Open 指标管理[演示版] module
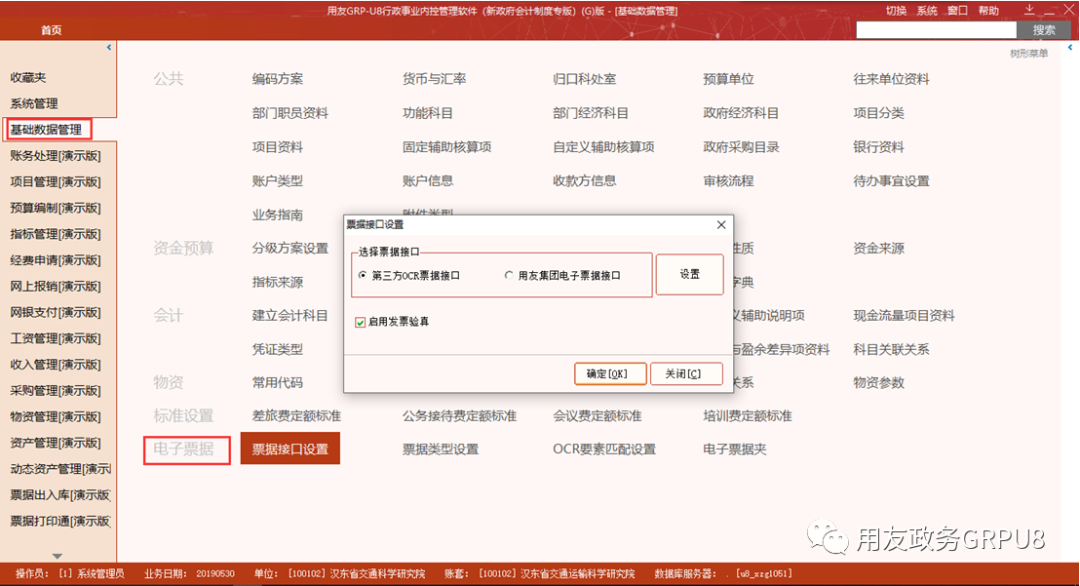The image size is (1080, 586). 55,234
